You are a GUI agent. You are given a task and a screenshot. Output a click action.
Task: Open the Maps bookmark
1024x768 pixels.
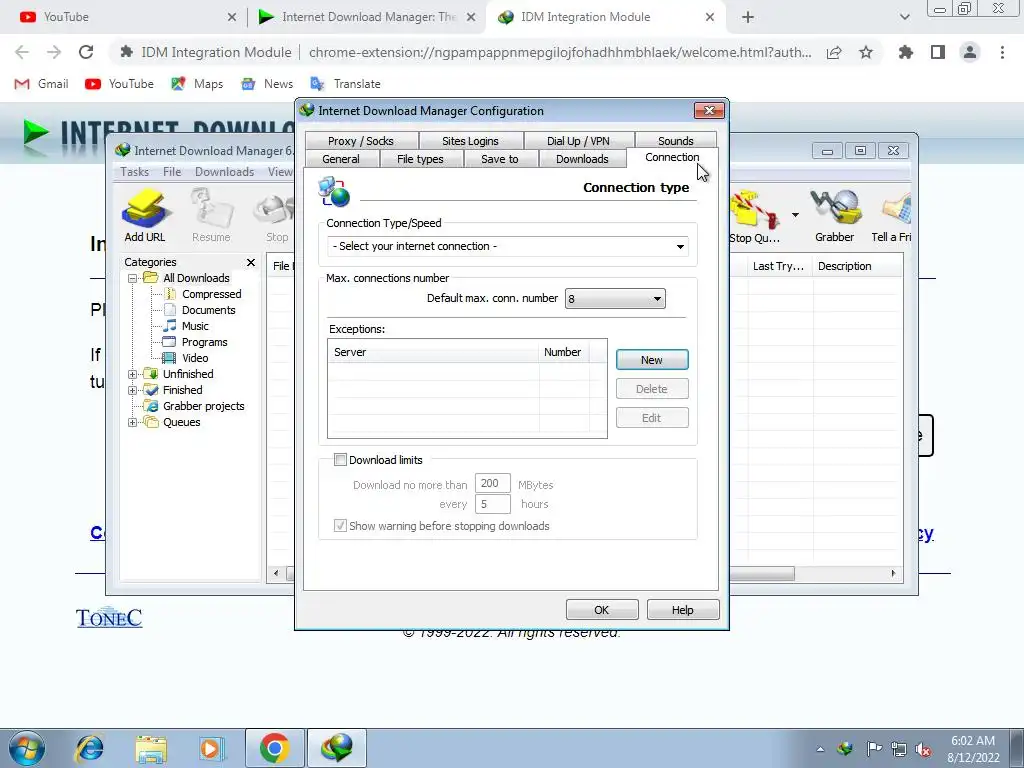197,84
